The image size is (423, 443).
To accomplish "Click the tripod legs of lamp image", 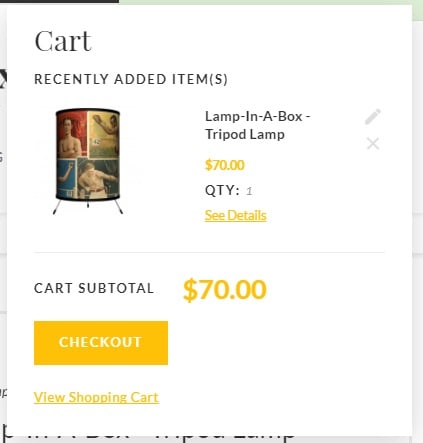I will tap(88, 206).
